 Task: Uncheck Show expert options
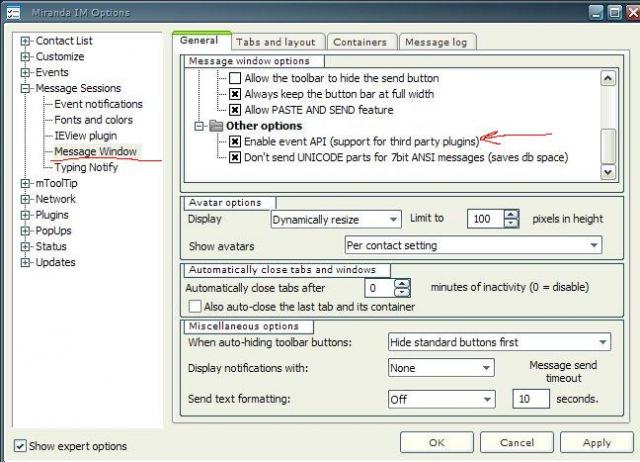[20, 446]
